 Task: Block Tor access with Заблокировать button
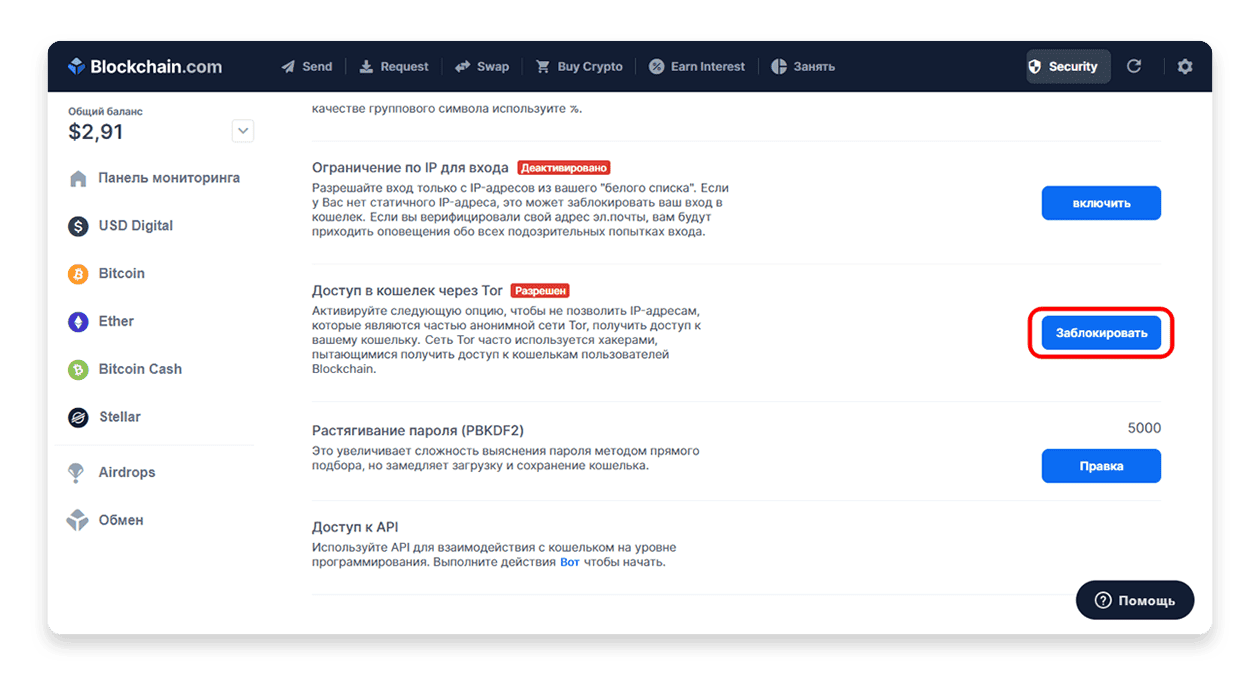1101,333
